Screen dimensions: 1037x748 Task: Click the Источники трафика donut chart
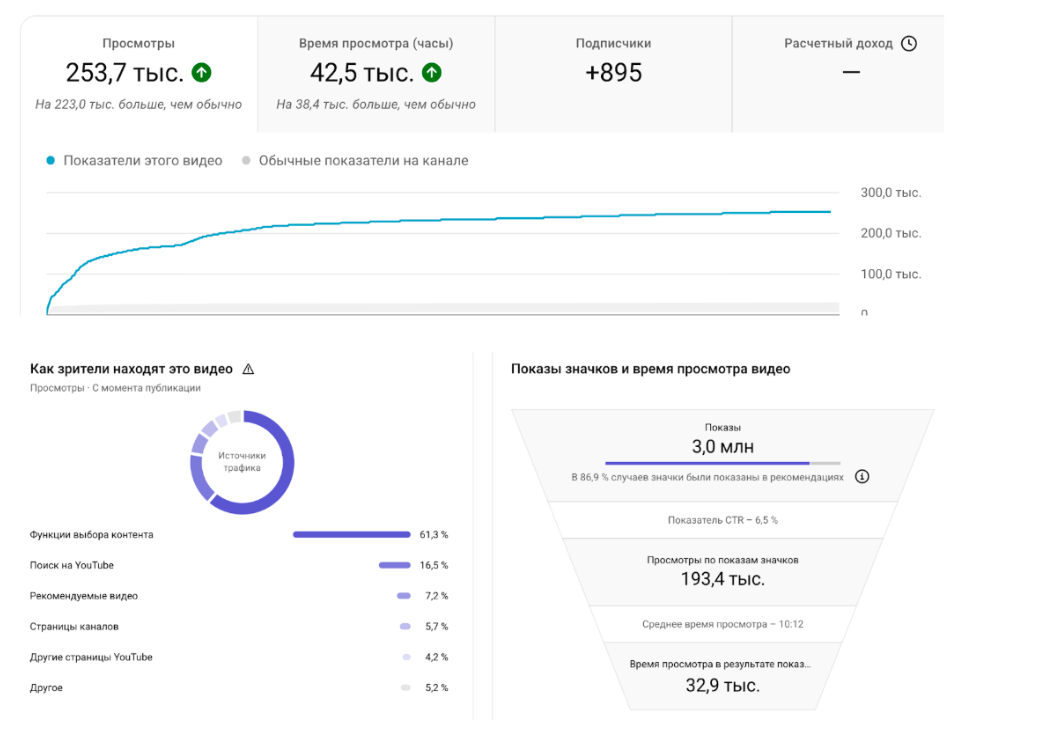pyautogui.click(x=242, y=462)
